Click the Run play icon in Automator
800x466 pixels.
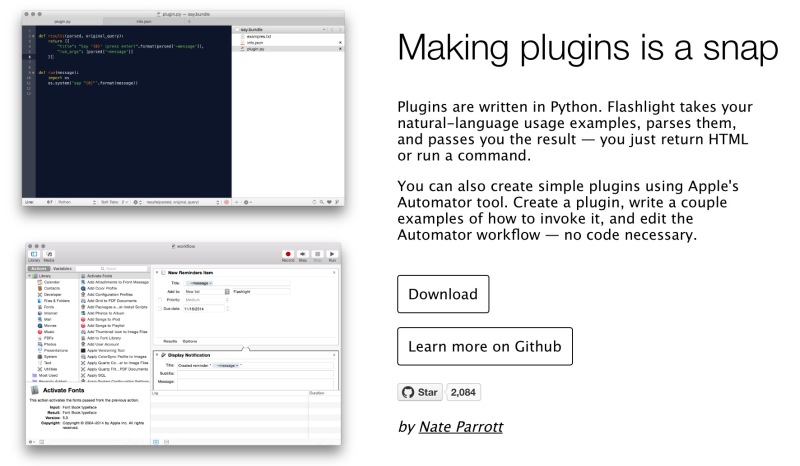[x=332, y=254]
